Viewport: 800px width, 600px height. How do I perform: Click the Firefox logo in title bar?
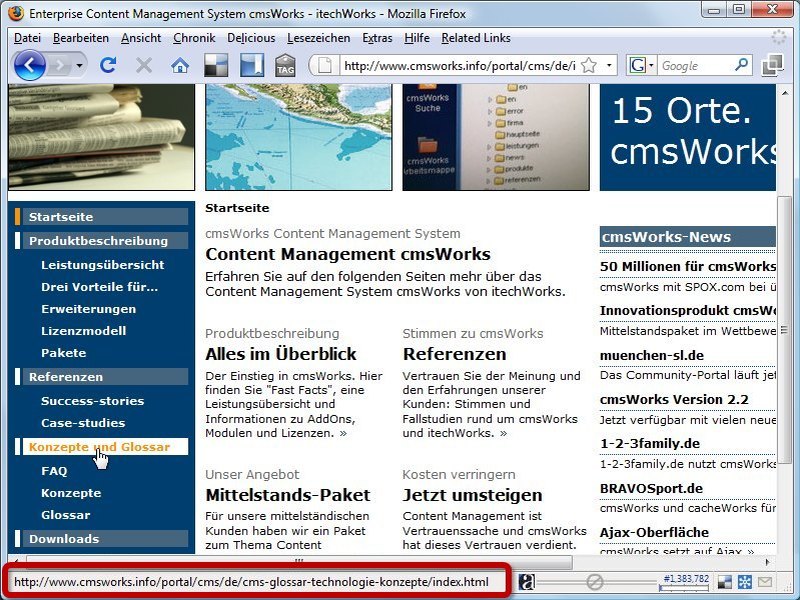click(x=16, y=13)
